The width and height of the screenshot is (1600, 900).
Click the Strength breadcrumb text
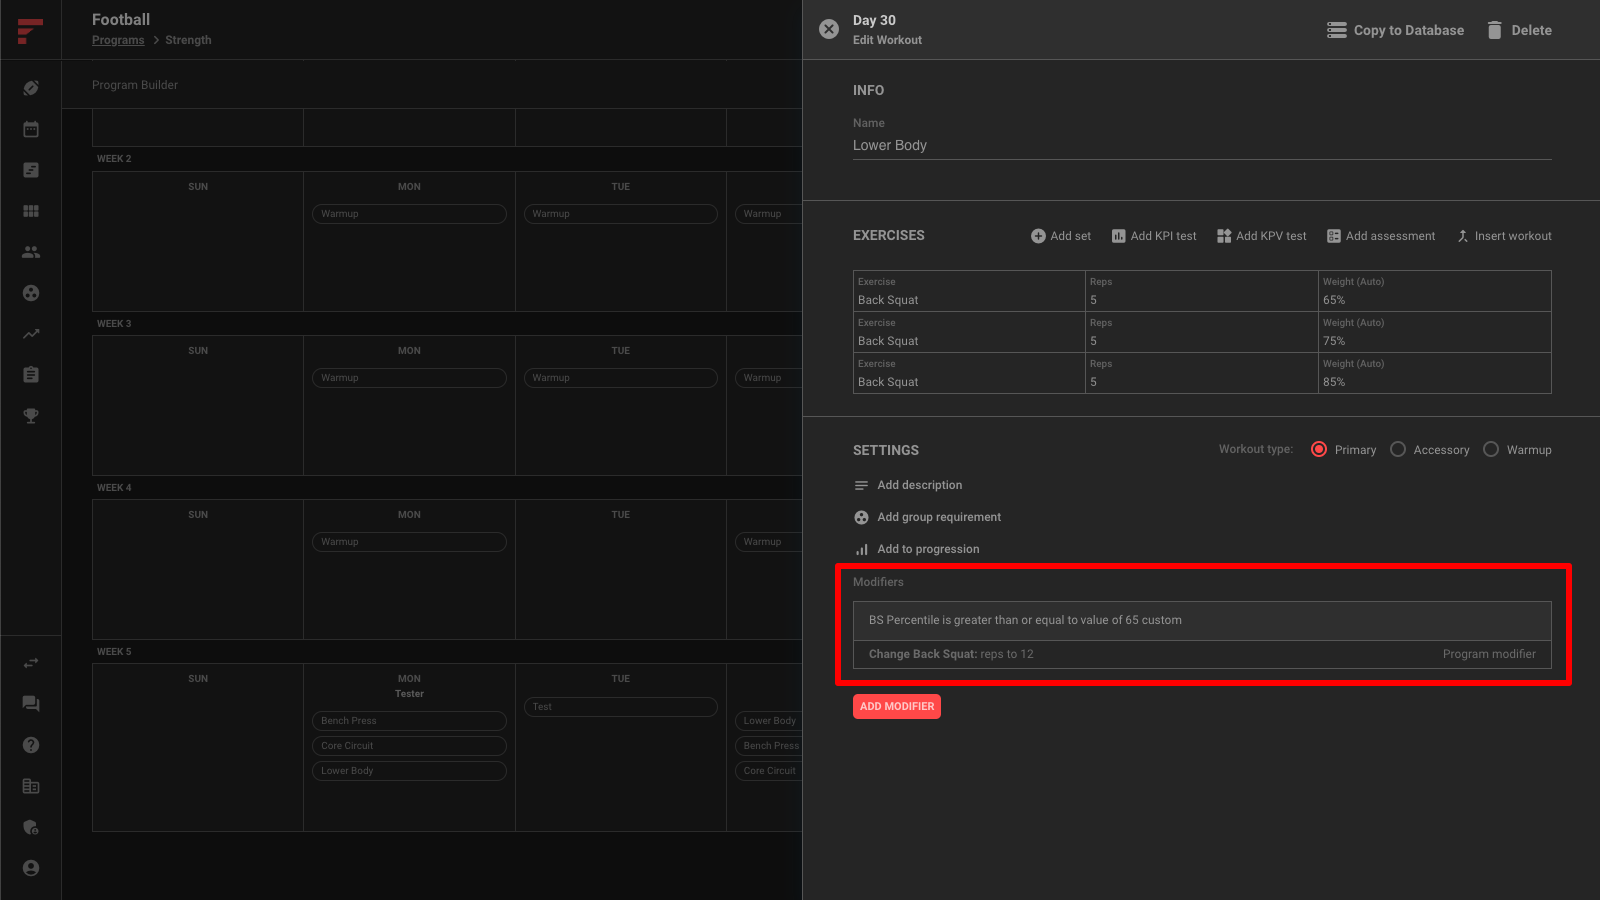tap(188, 40)
